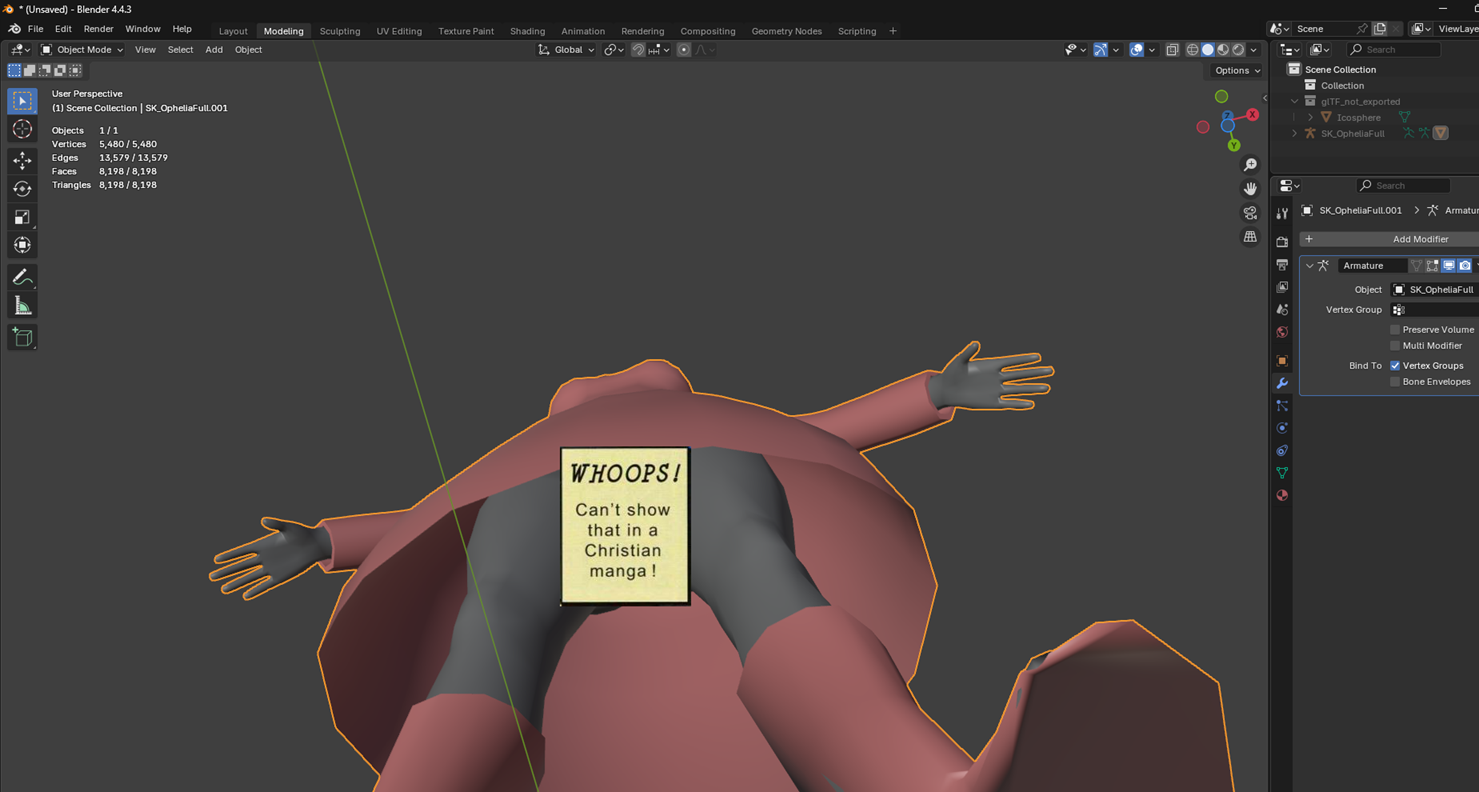Open the Render properties tab
Image resolution: width=1479 pixels, height=792 pixels.
pyautogui.click(x=1282, y=242)
